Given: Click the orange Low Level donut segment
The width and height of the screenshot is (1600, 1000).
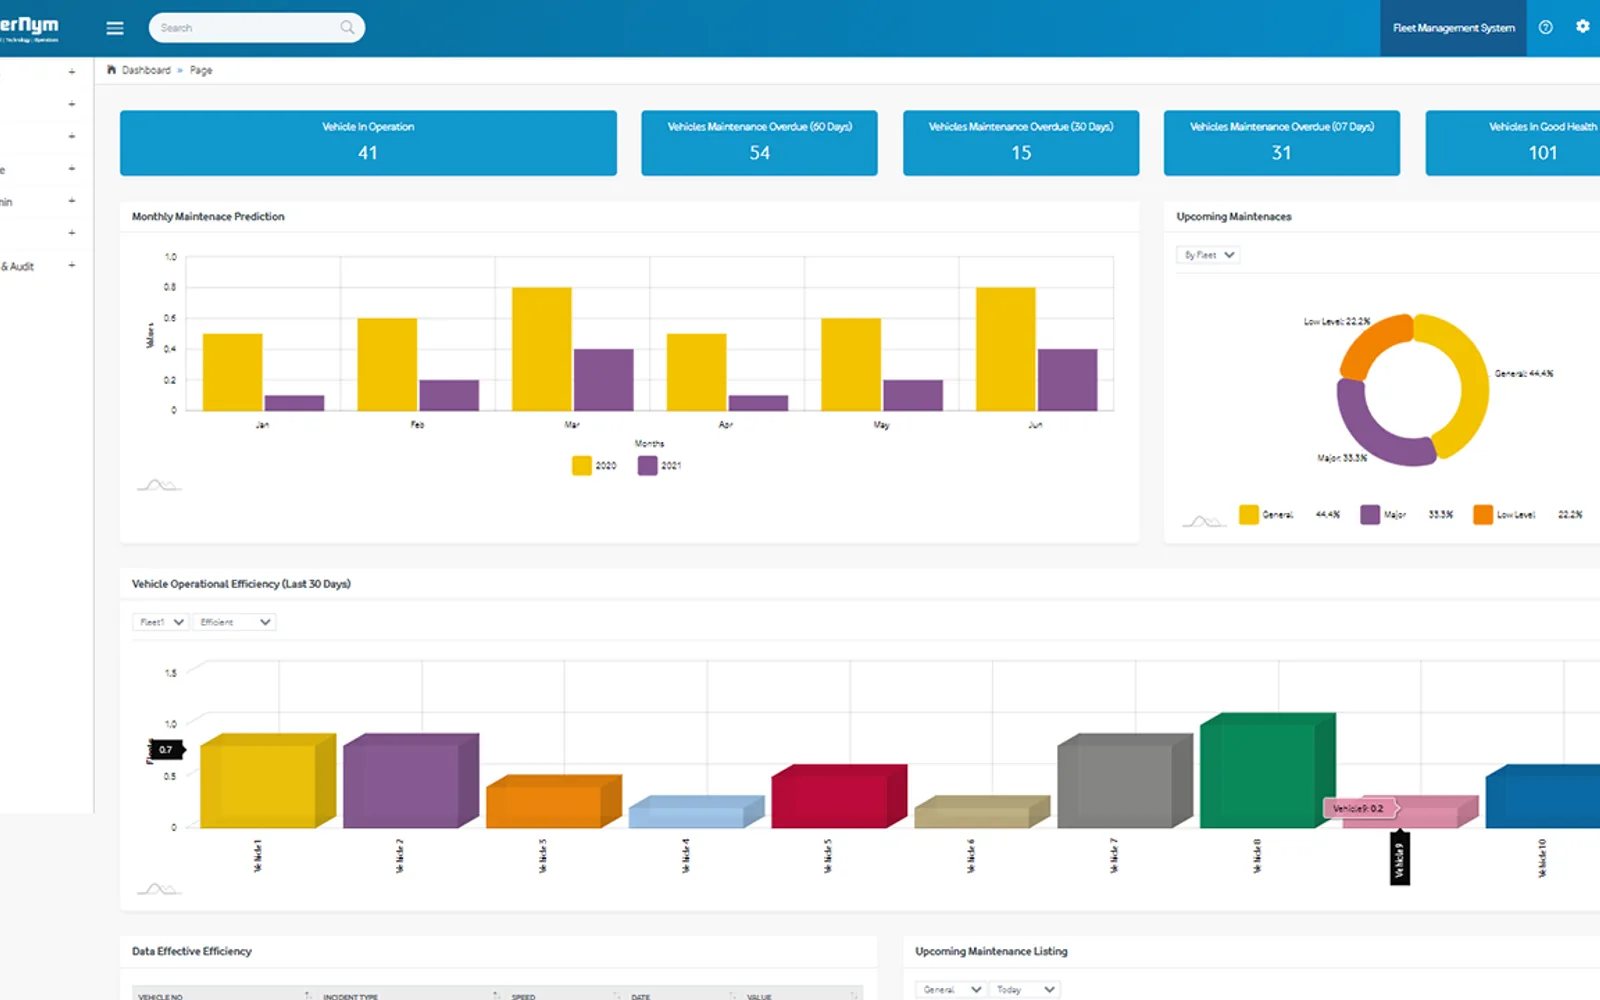Looking at the screenshot, I should point(1376,345).
